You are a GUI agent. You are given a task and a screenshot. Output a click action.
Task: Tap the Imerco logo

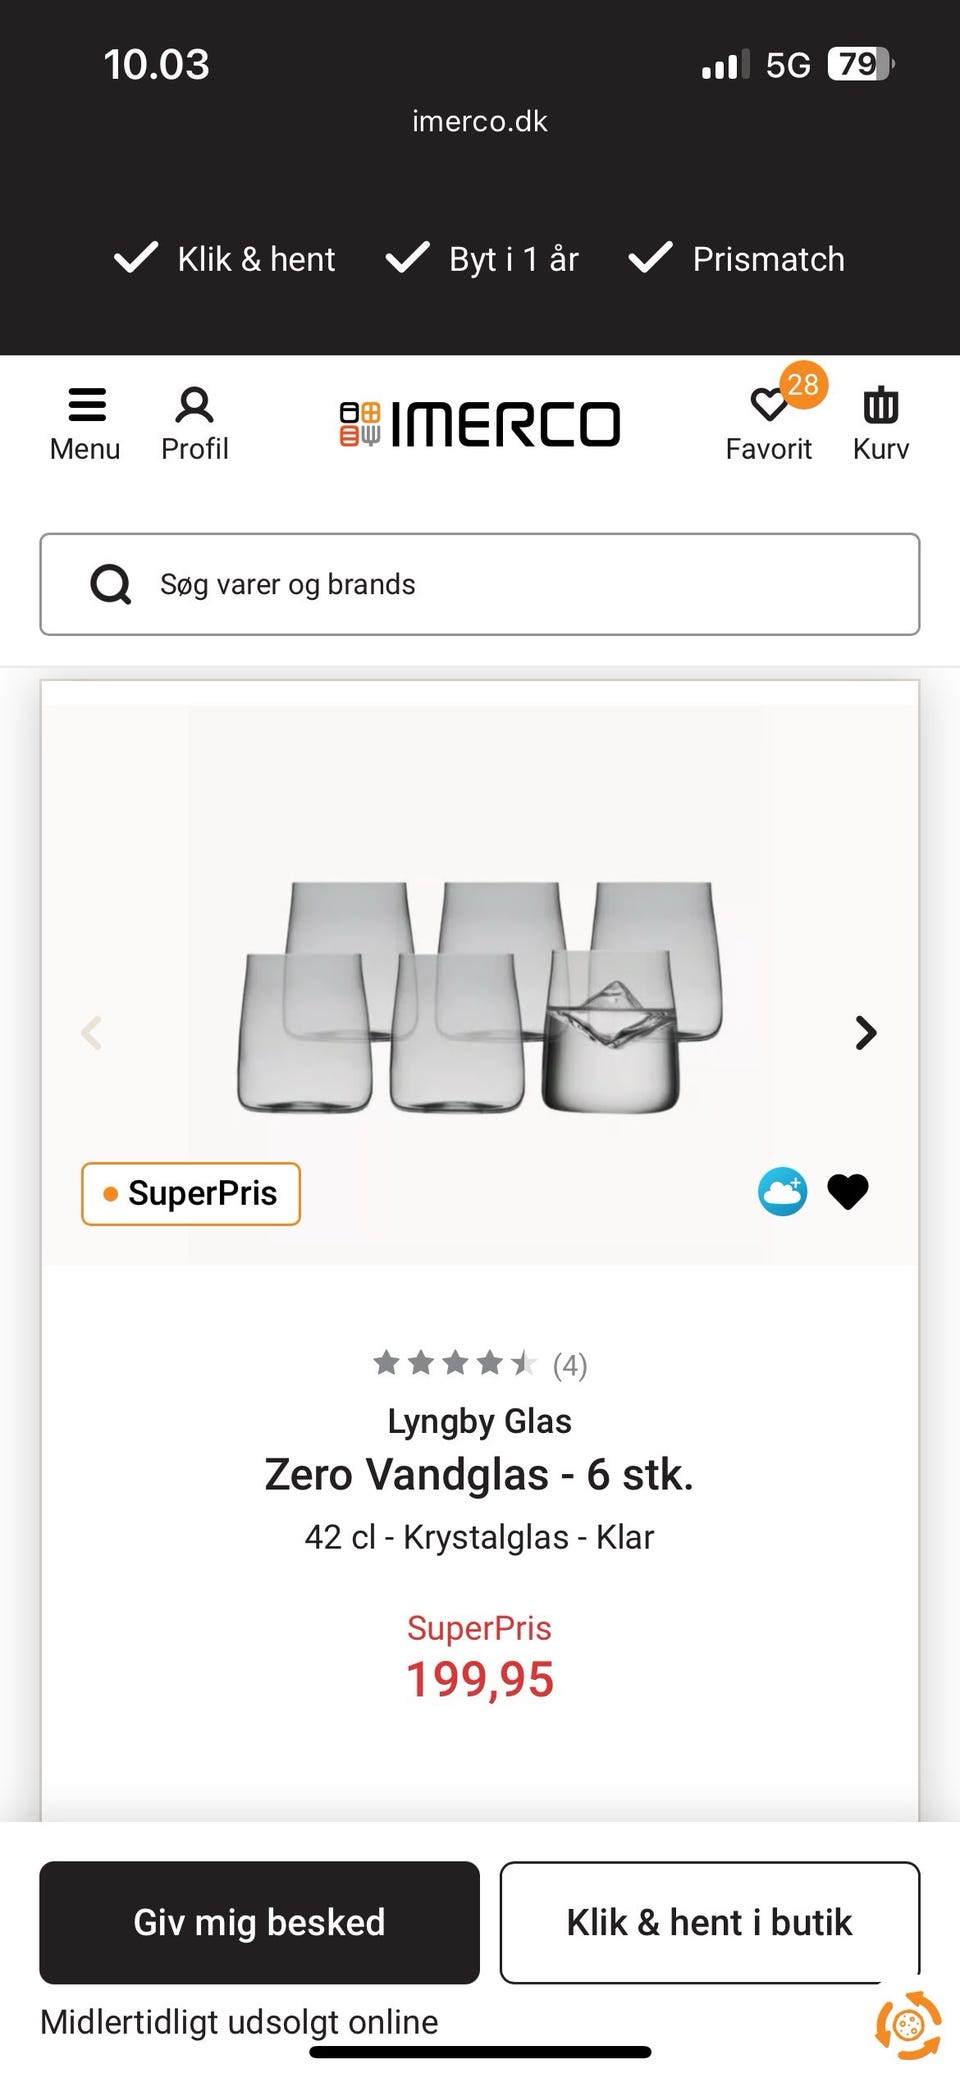point(480,424)
